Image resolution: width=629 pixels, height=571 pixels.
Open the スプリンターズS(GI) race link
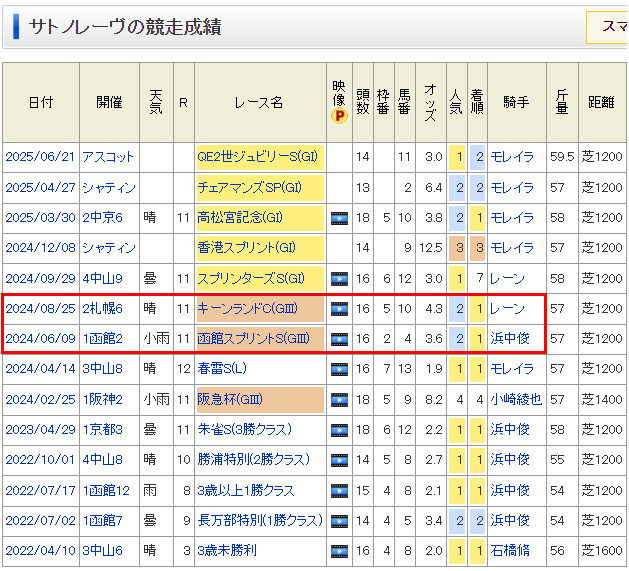coord(251,278)
